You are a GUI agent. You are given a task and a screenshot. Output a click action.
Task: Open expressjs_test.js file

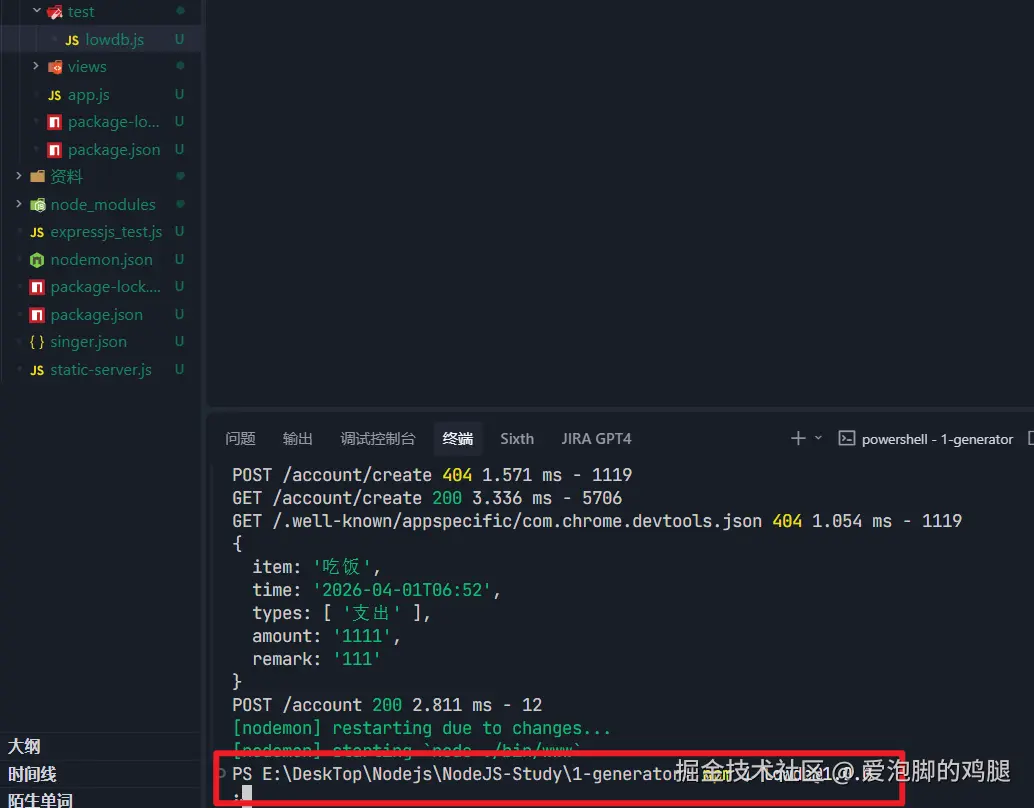(x=106, y=232)
